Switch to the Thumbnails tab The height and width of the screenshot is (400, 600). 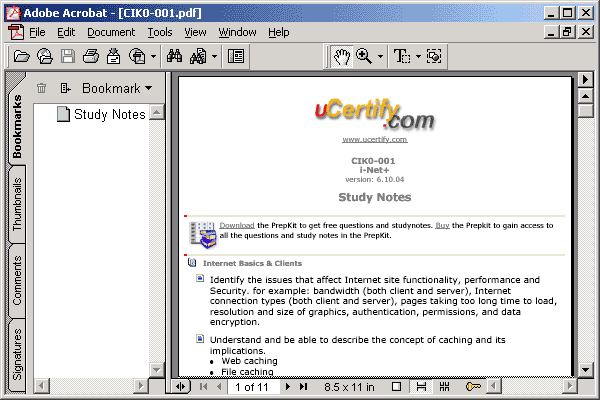tap(17, 204)
